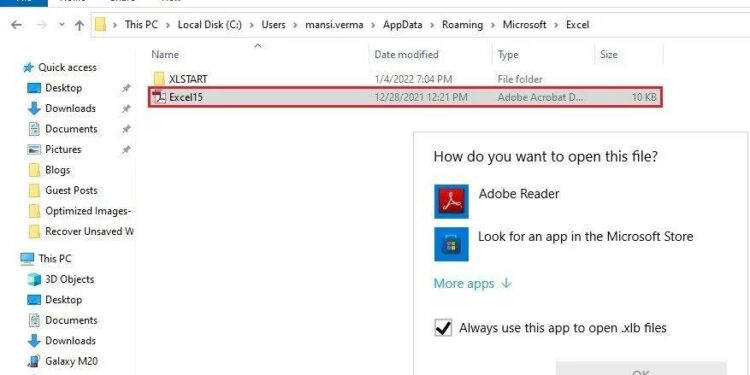
Task: Toggle Always use this app checkbox
Action: coord(443,328)
